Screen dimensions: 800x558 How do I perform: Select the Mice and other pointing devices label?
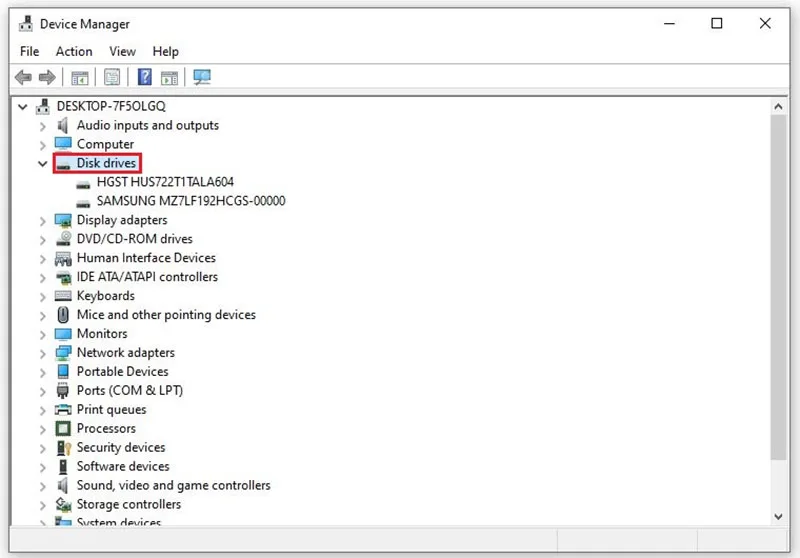[166, 315]
